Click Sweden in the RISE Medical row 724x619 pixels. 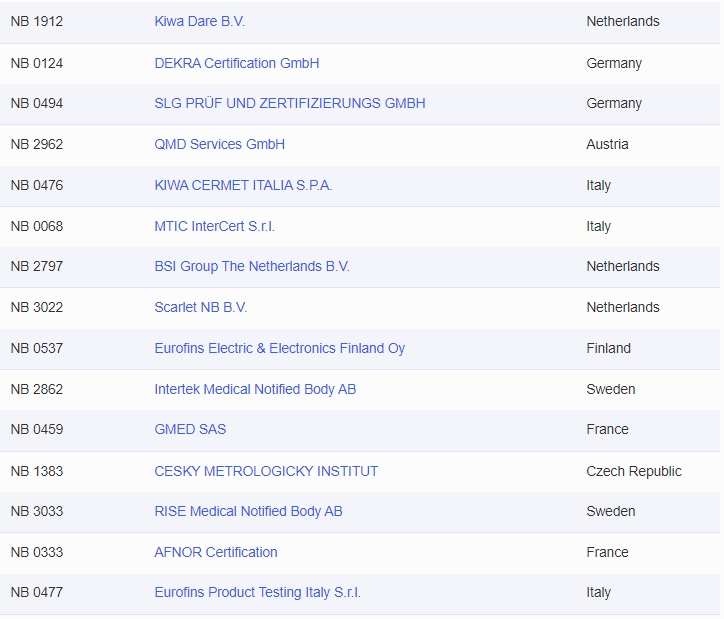pyautogui.click(x=611, y=511)
